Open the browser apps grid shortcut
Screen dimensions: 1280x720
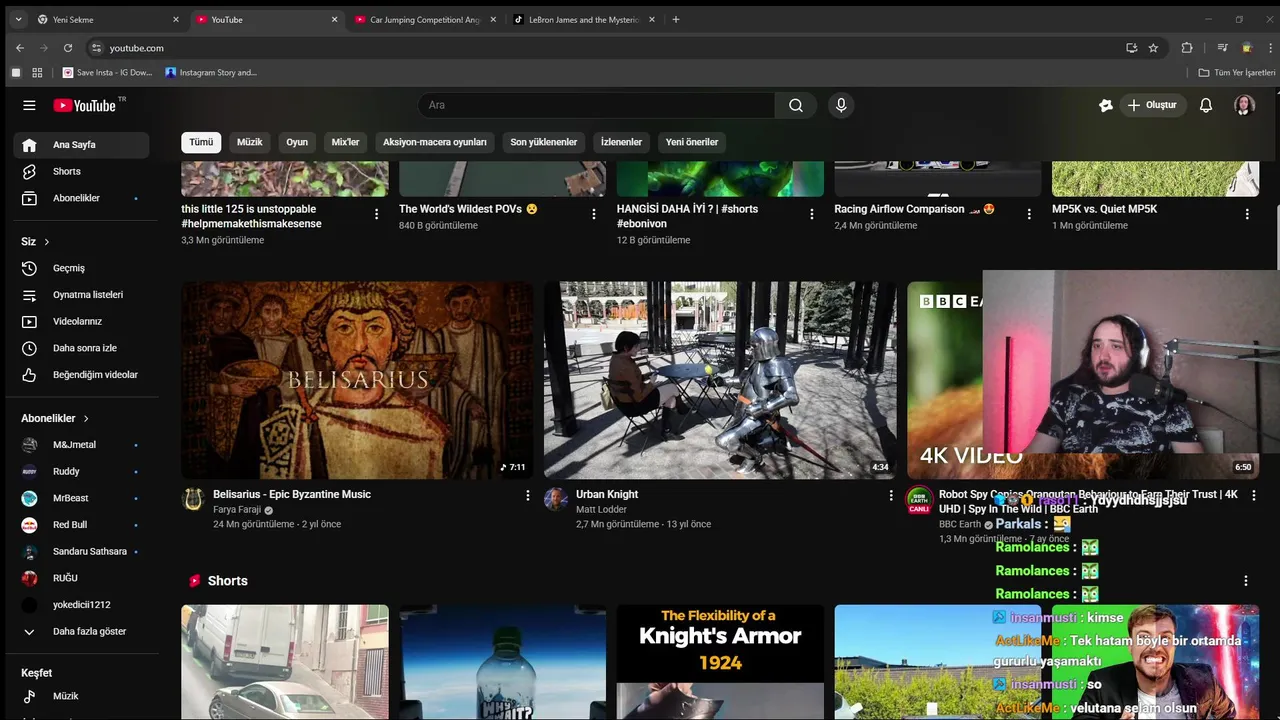37,73
